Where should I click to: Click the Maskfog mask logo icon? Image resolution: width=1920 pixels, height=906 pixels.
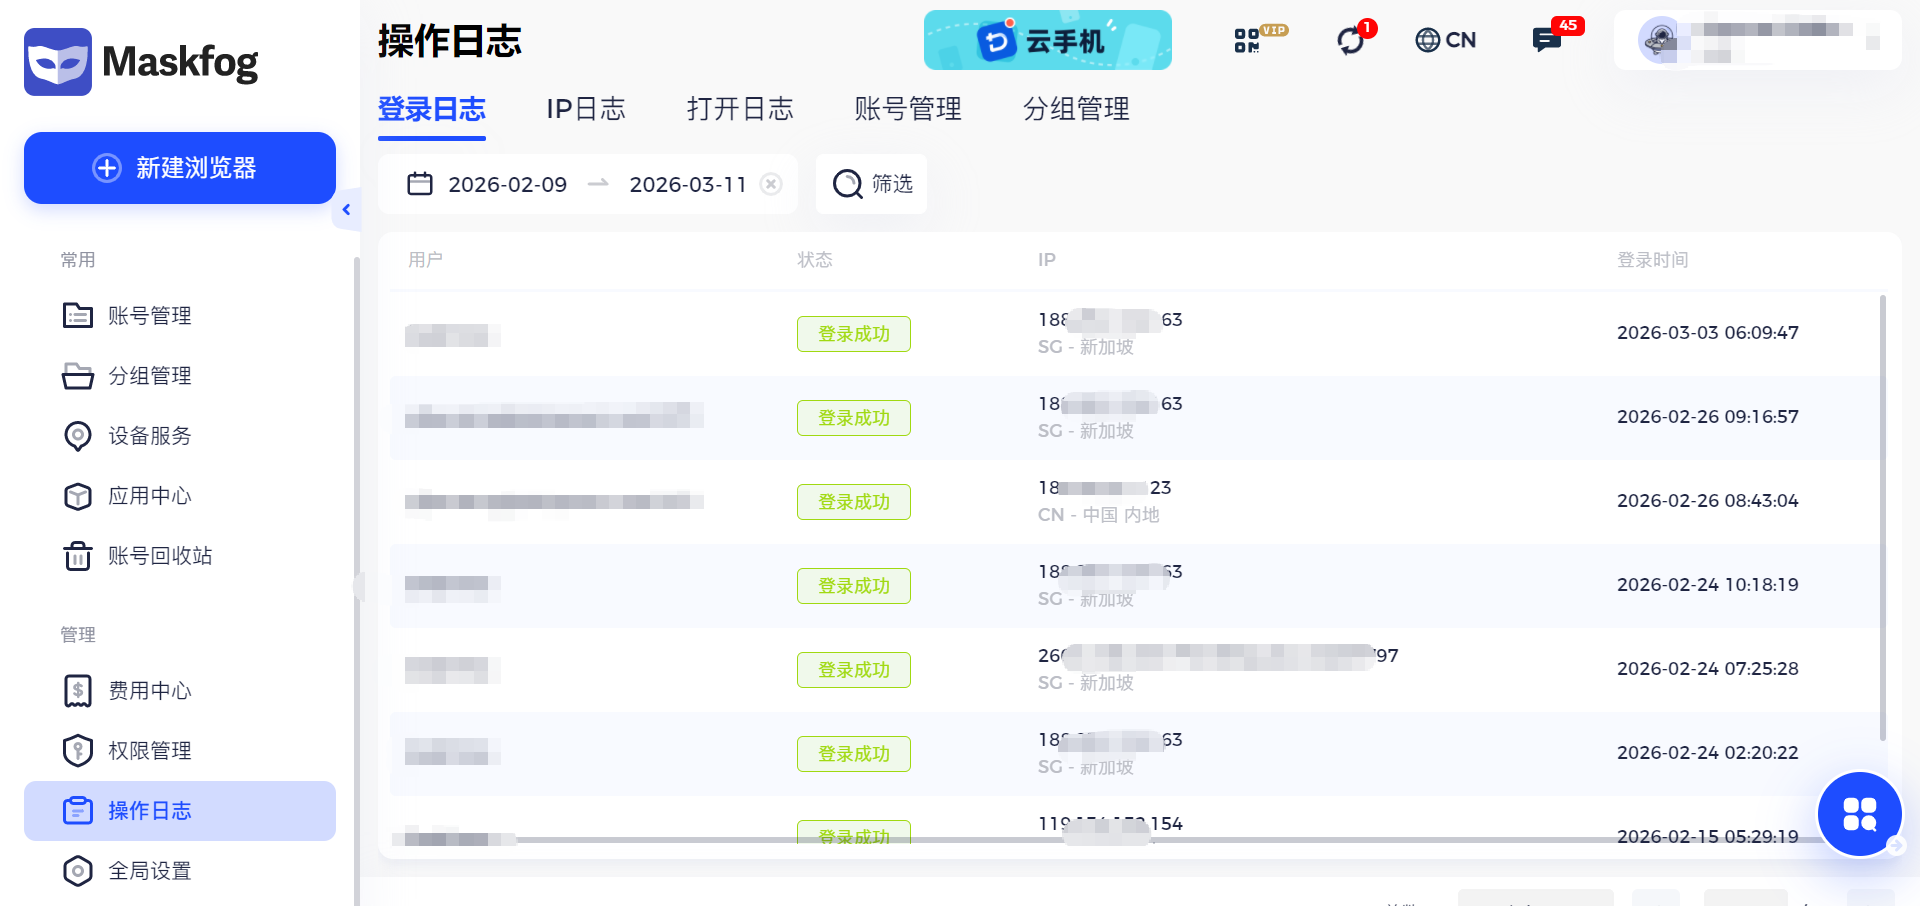click(x=58, y=62)
